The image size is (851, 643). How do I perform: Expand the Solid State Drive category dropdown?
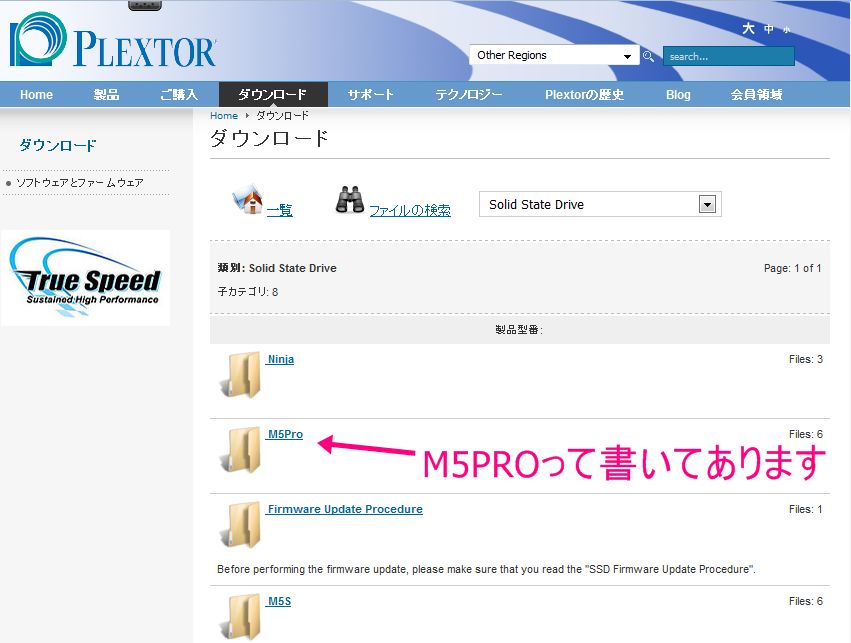pyautogui.click(x=600, y=205)
